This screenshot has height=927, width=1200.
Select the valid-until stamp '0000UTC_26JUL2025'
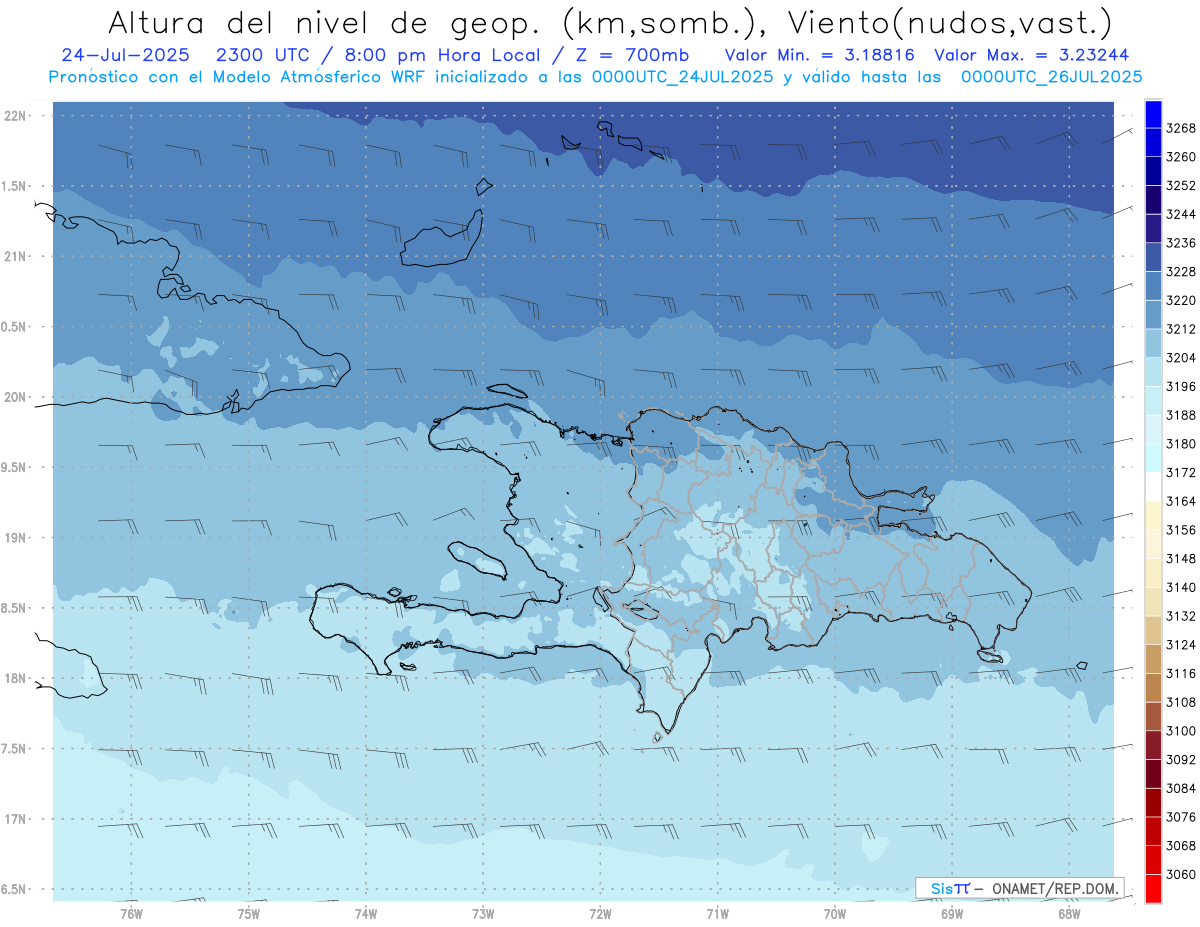[x=1051, y=76]
